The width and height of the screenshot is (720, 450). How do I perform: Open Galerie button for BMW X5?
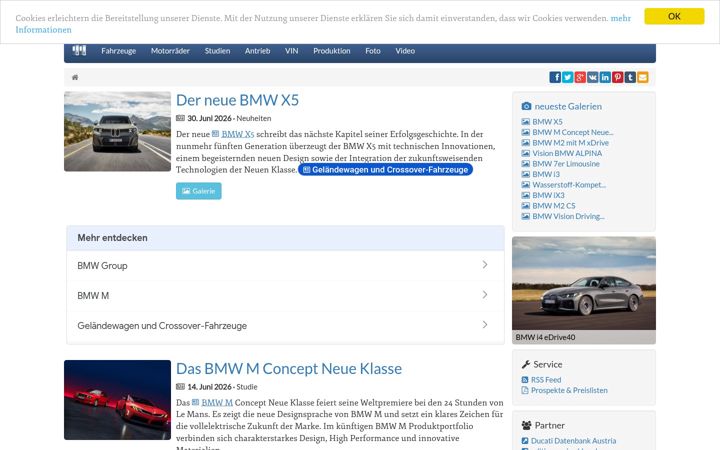coord(198,191)
